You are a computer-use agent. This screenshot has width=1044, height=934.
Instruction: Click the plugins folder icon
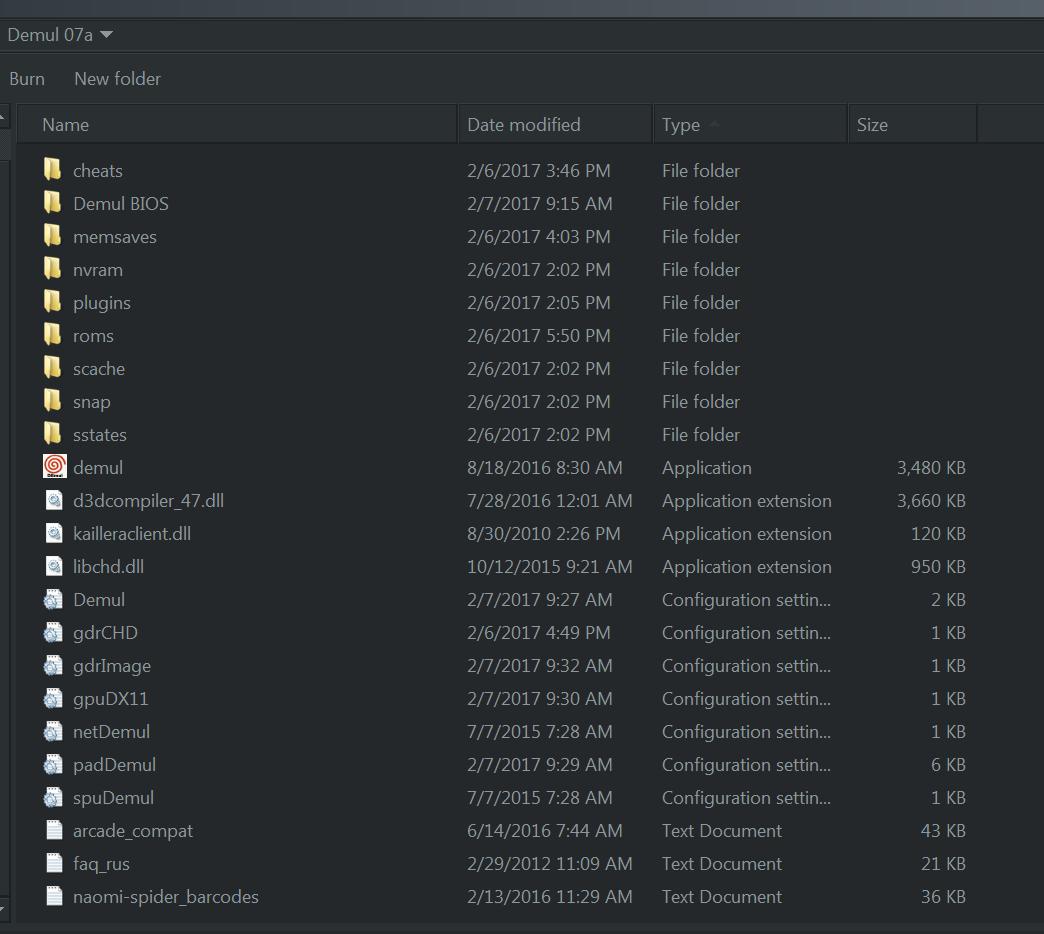pyautogui.click(x=53, y=302)
